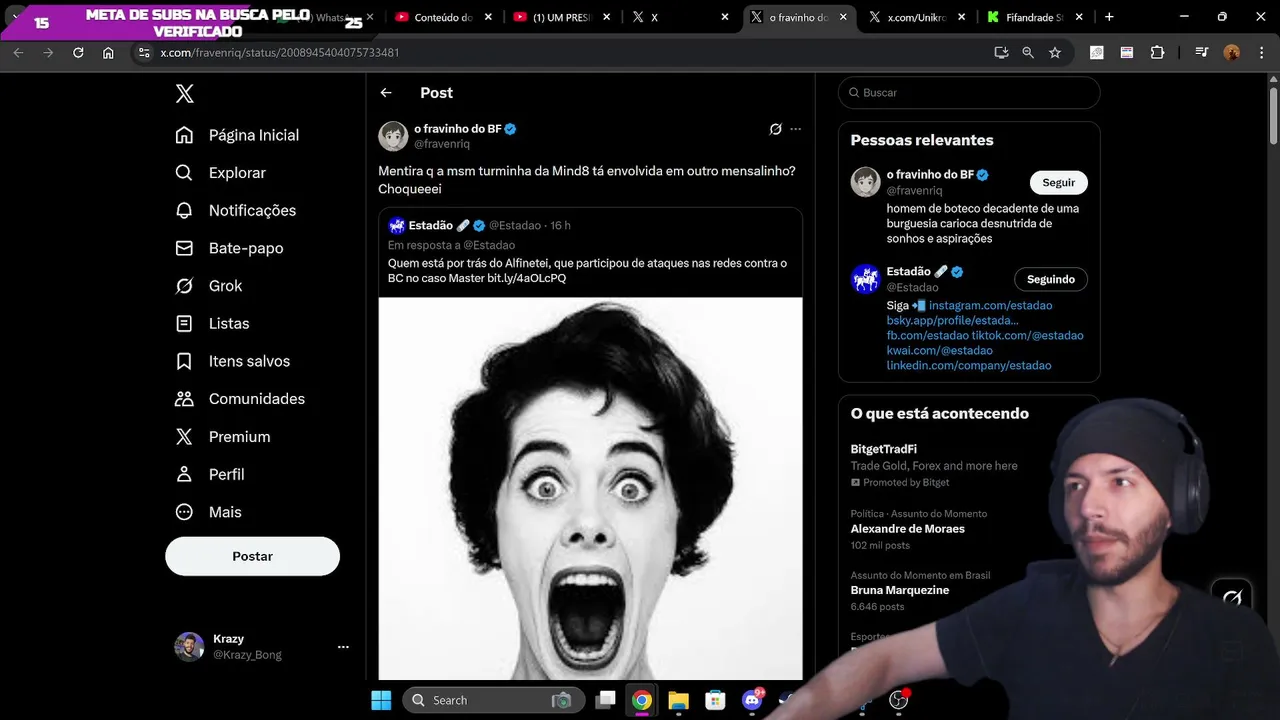Viewport: 1280px width, 720px height.
Task: Open the screaming woman image
Action: point(590,489)
